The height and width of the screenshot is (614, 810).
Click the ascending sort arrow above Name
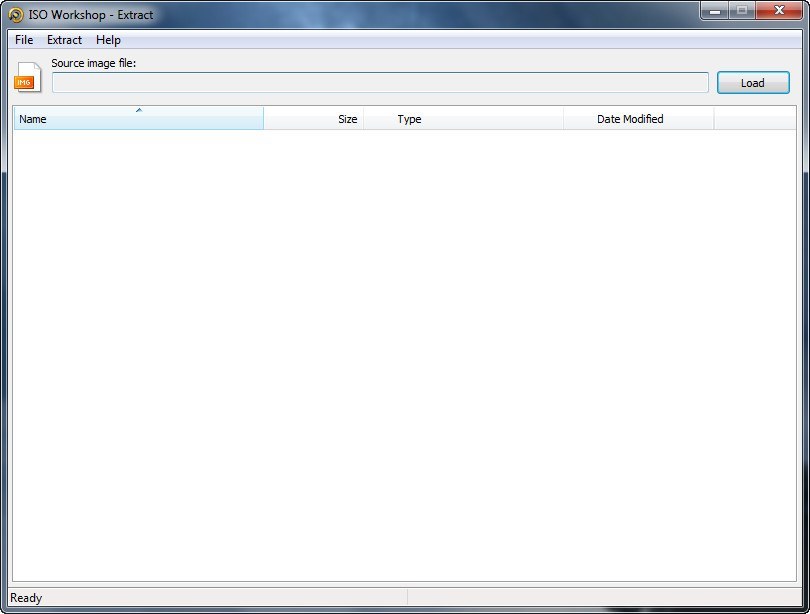[139, 112]
